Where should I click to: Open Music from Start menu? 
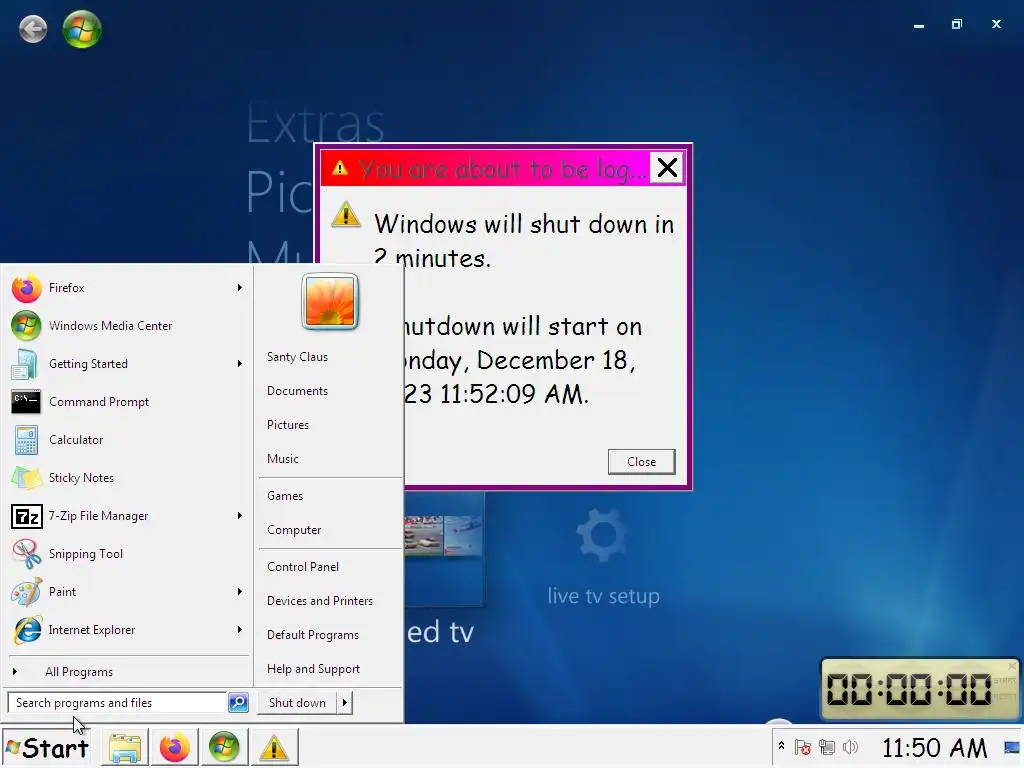(283, 459)
